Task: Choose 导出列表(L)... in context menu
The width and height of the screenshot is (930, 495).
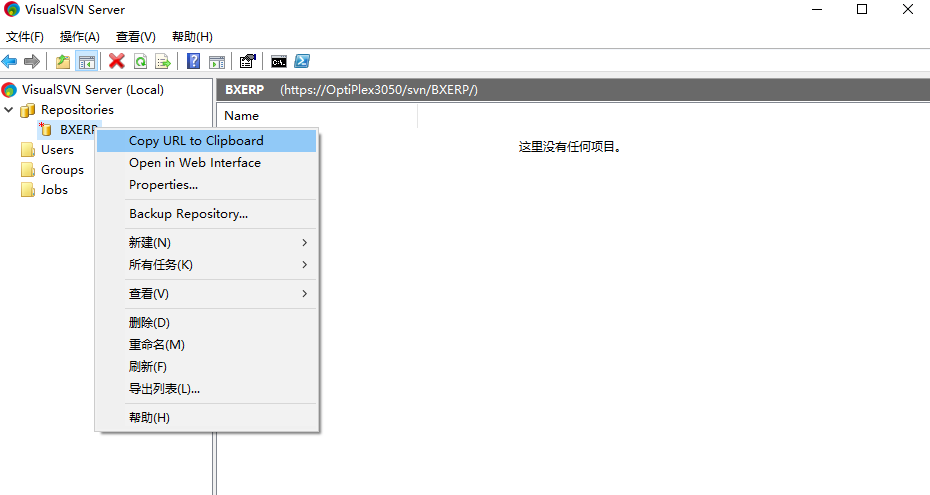Action: [x=206, y=388]
